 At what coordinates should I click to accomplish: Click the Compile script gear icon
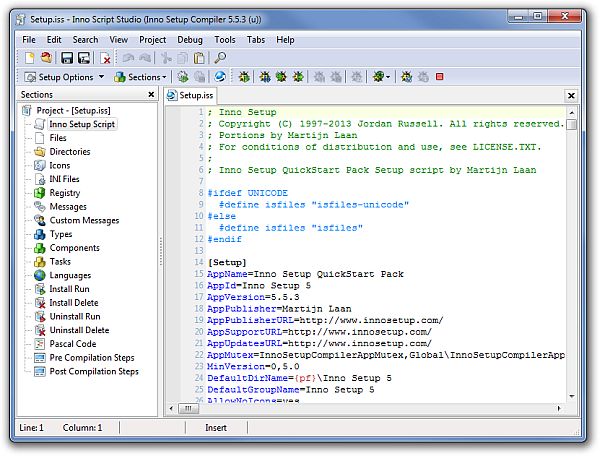coord(183,77)
